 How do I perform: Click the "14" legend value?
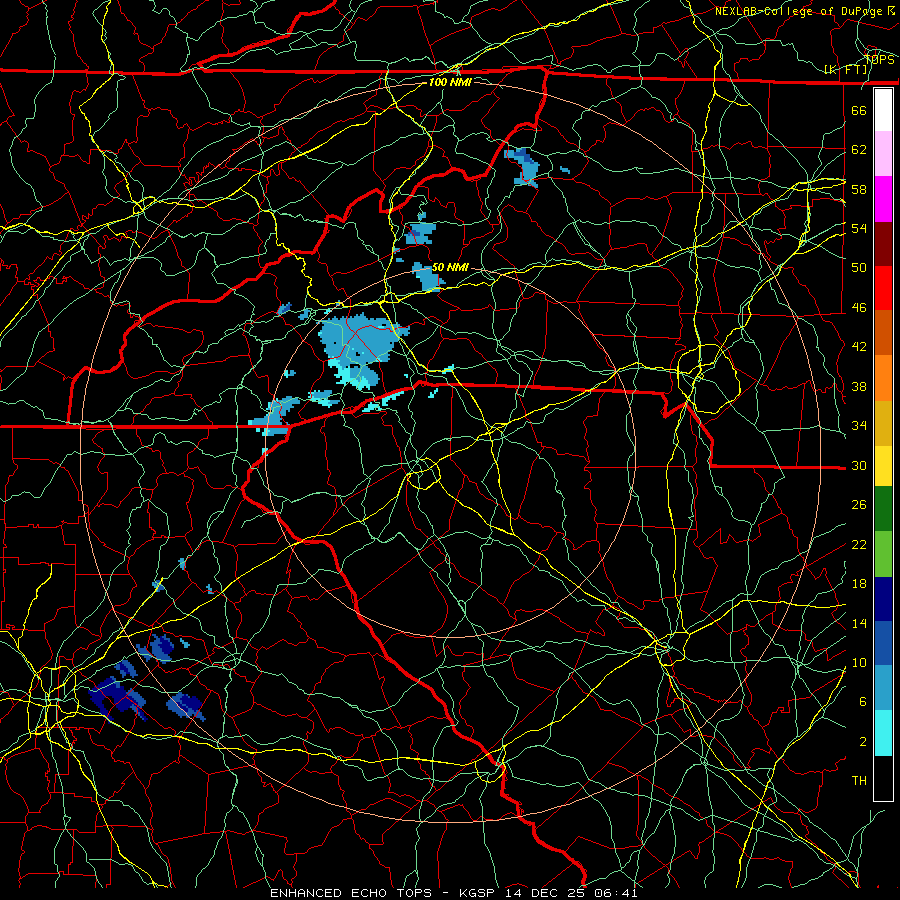pos(859,623)
